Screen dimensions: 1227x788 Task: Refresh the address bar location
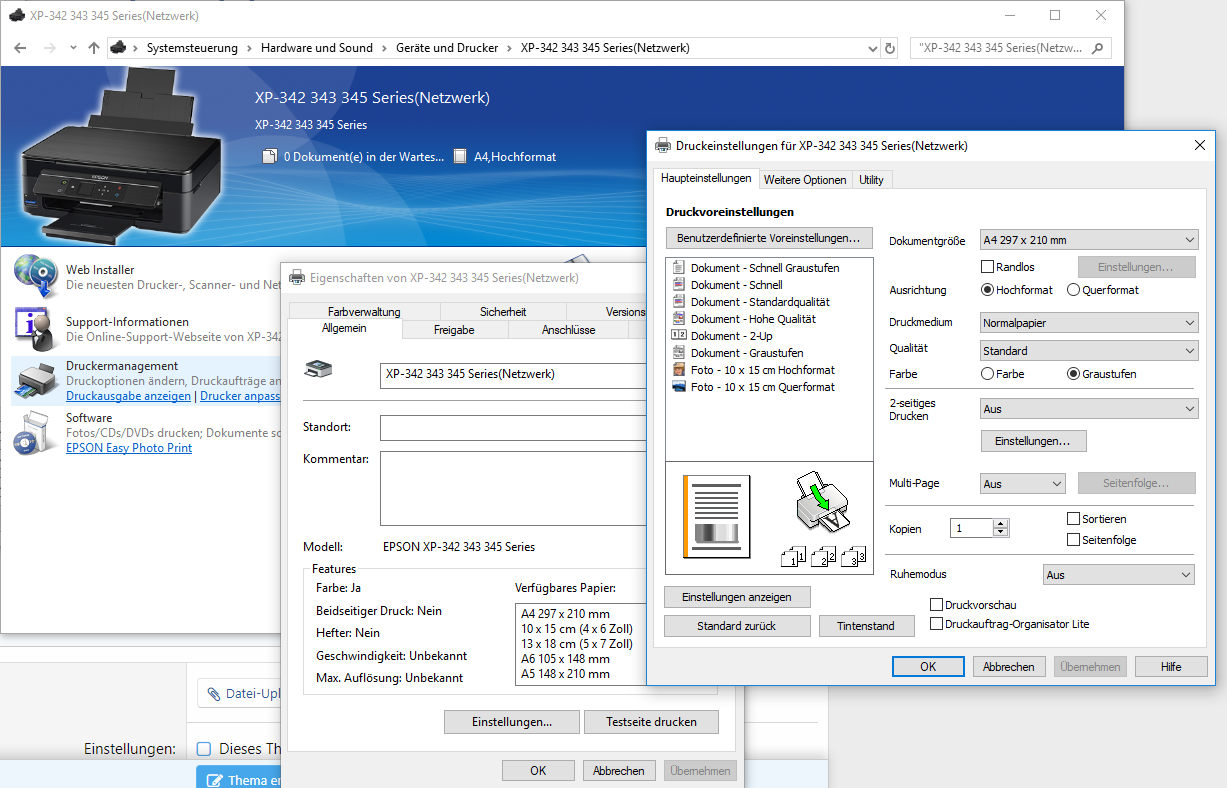[x=890, y=48]
